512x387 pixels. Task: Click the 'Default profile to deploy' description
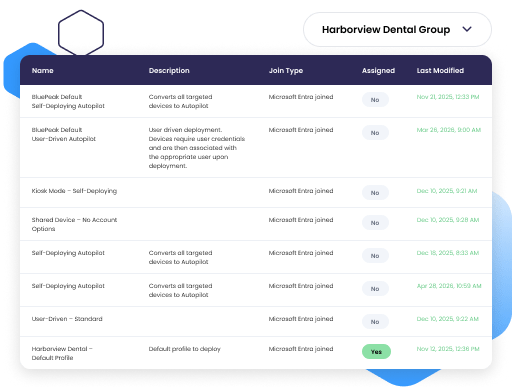coord(185,349)
